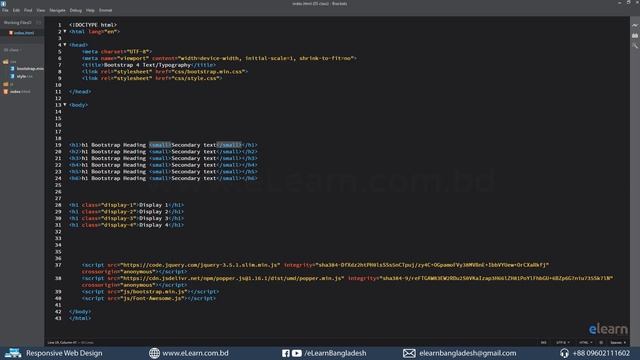
Task: Open the Extension Manager icon
Action: click(x=635, y=36)
